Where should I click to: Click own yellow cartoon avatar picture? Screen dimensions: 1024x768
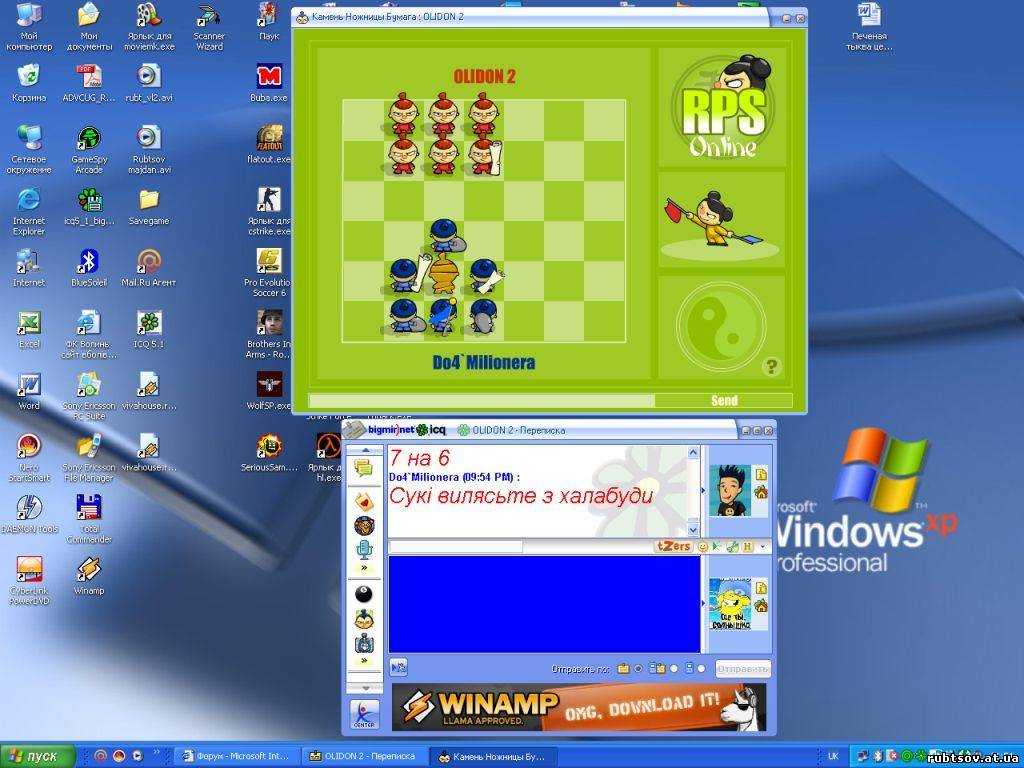tap(730, 604)
